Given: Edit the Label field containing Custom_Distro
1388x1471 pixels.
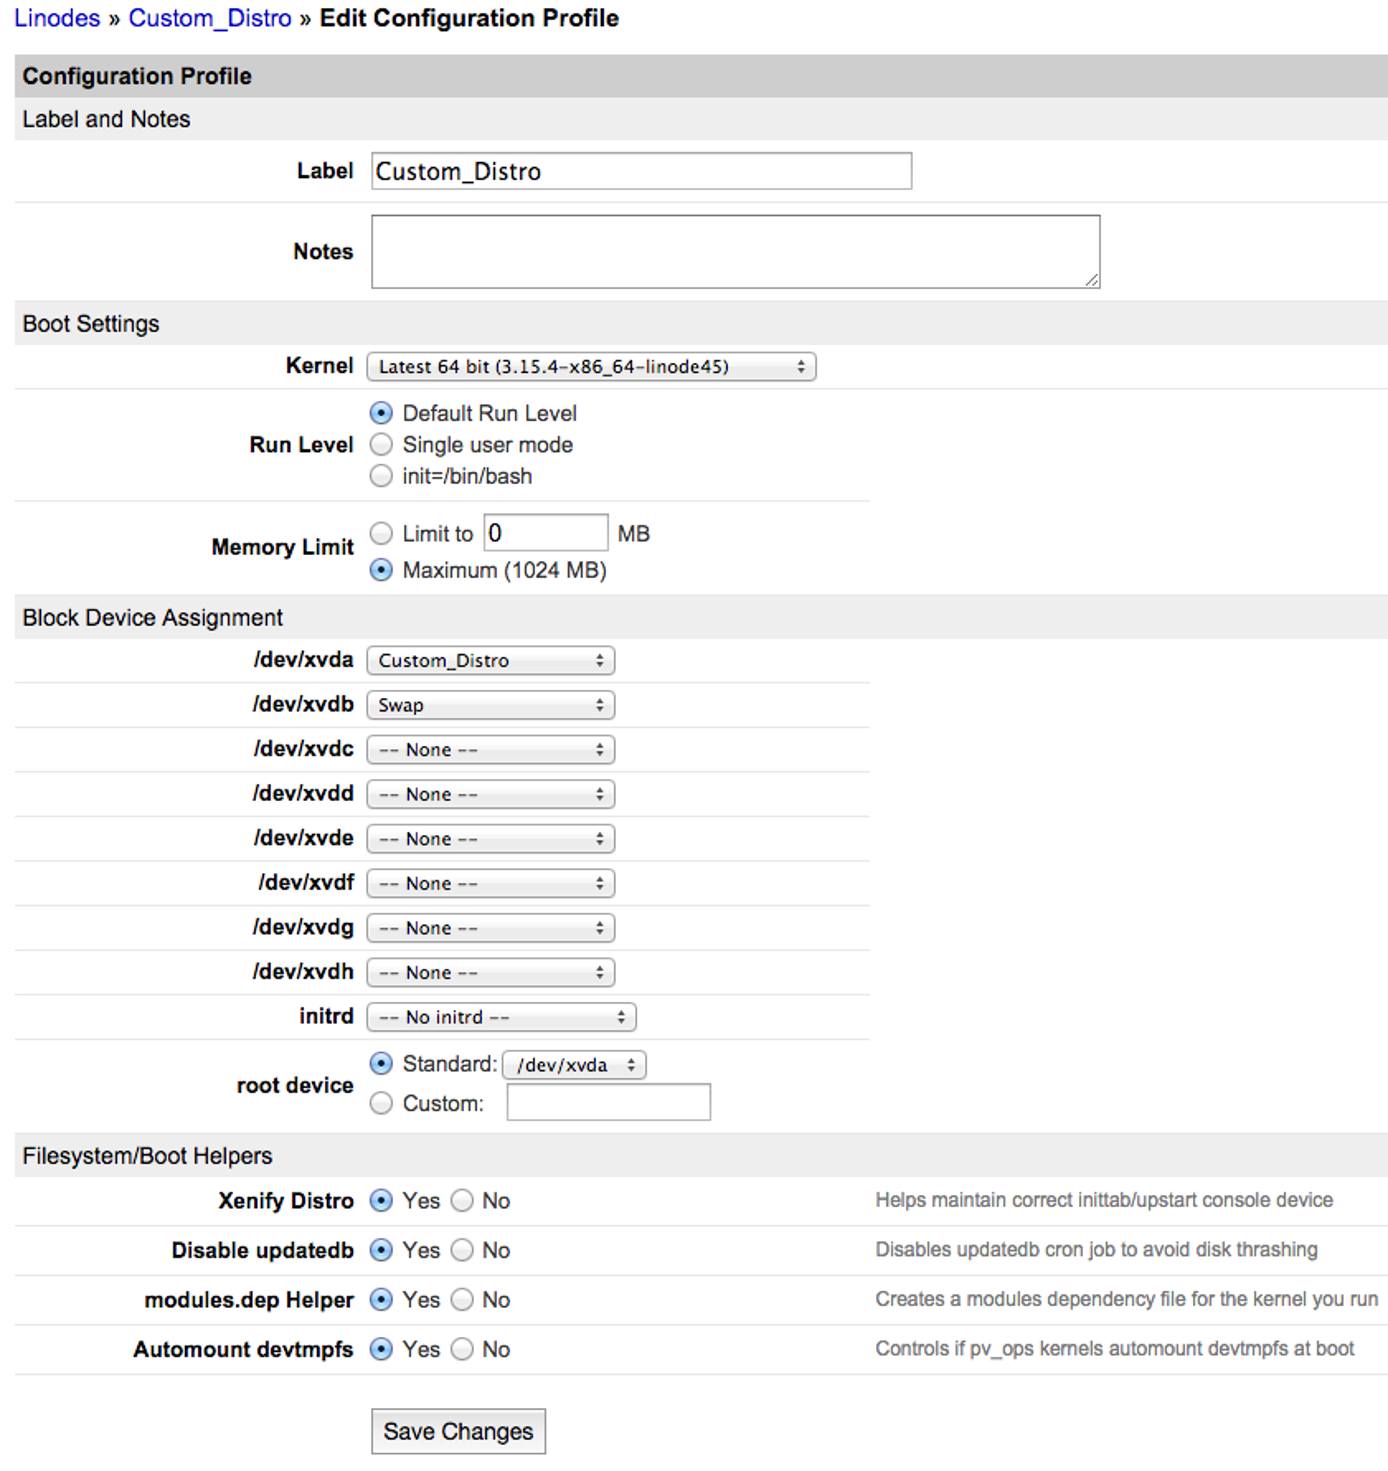Looking at the screenshot, I should 640,171.
